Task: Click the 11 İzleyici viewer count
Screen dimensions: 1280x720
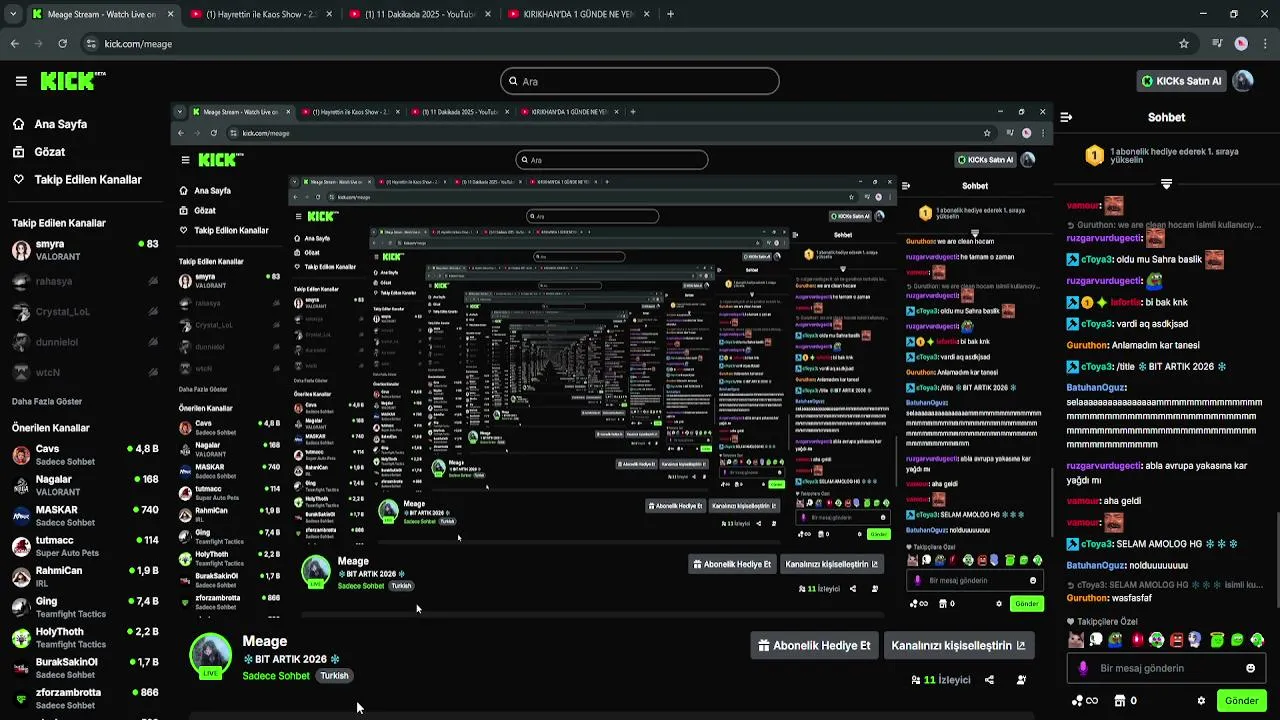Action: pos(941,680)
